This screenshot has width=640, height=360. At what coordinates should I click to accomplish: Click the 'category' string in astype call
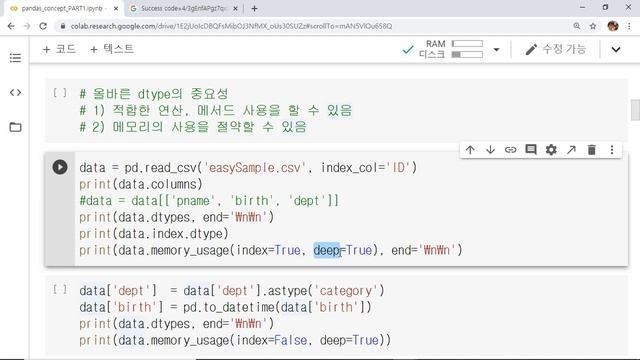[346, 291]
